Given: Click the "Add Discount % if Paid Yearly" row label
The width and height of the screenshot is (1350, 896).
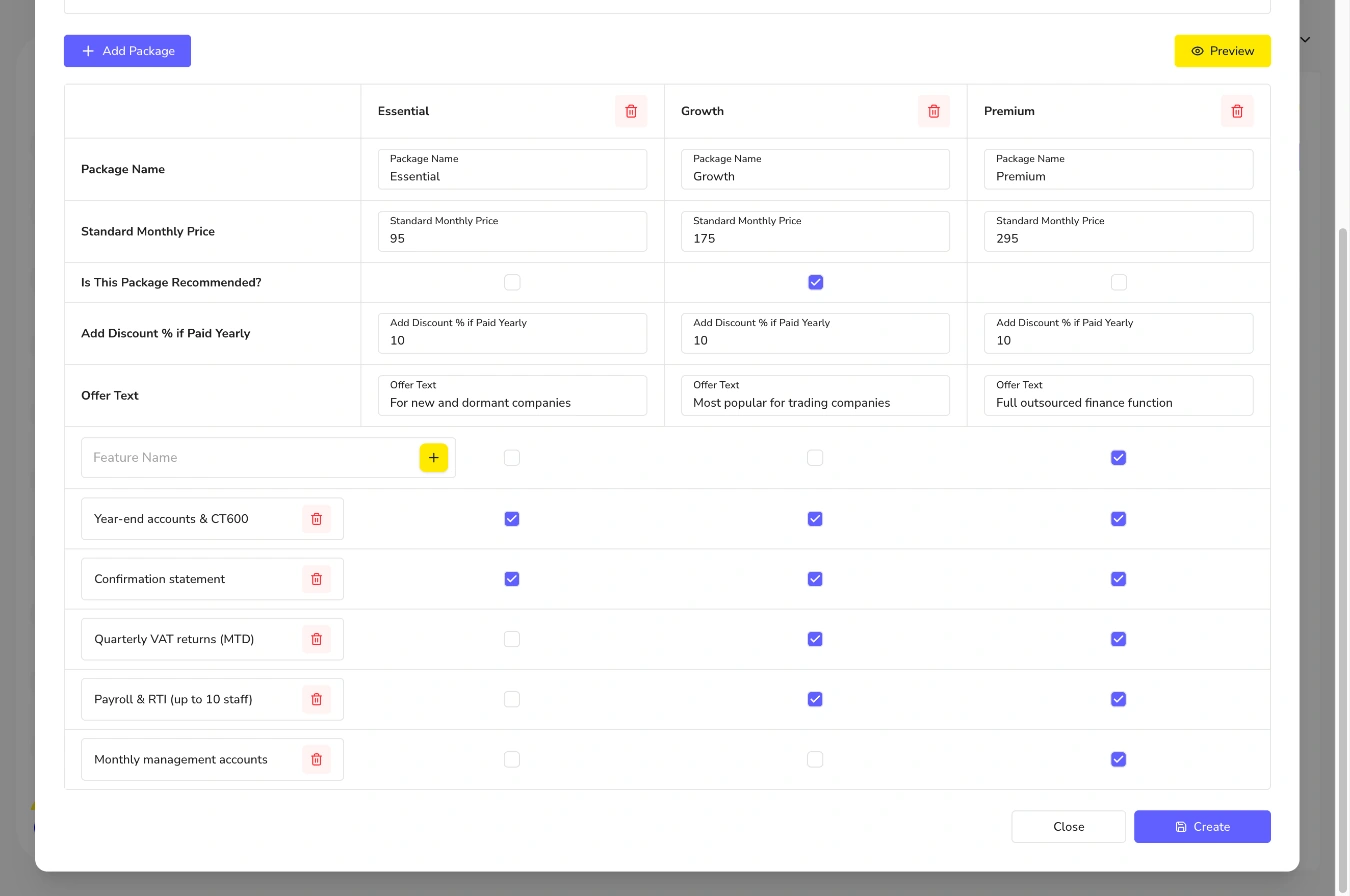Looking at the screenshot, I should [165, 333].
